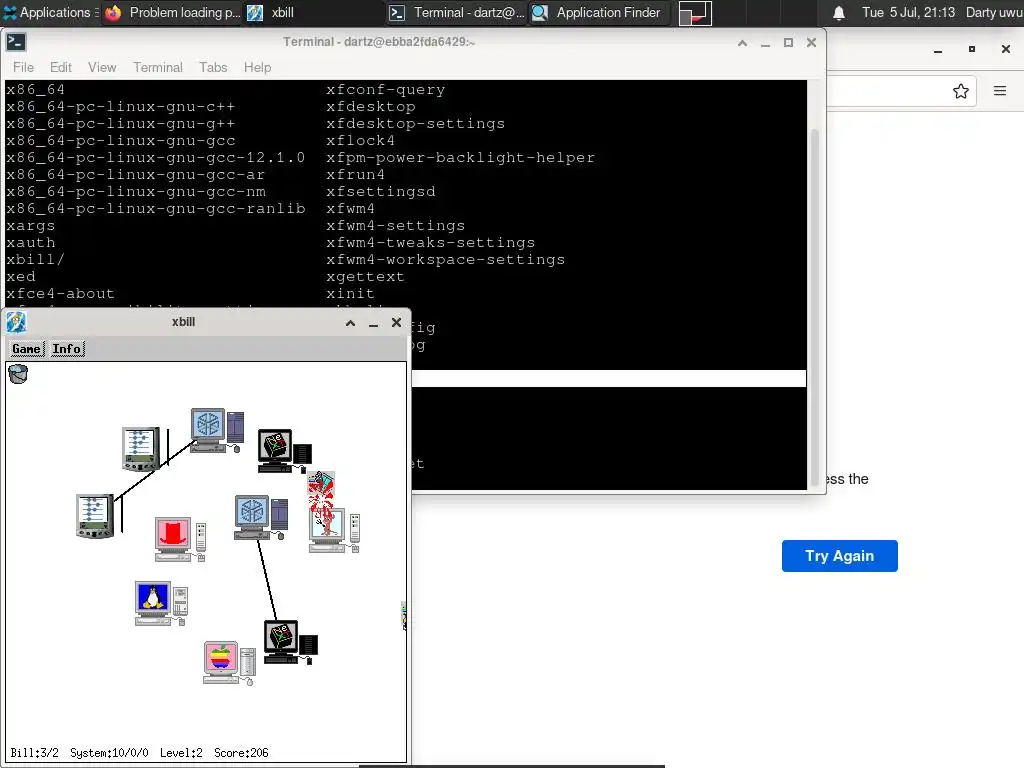Open xbill's Info menu

(67, 349)
